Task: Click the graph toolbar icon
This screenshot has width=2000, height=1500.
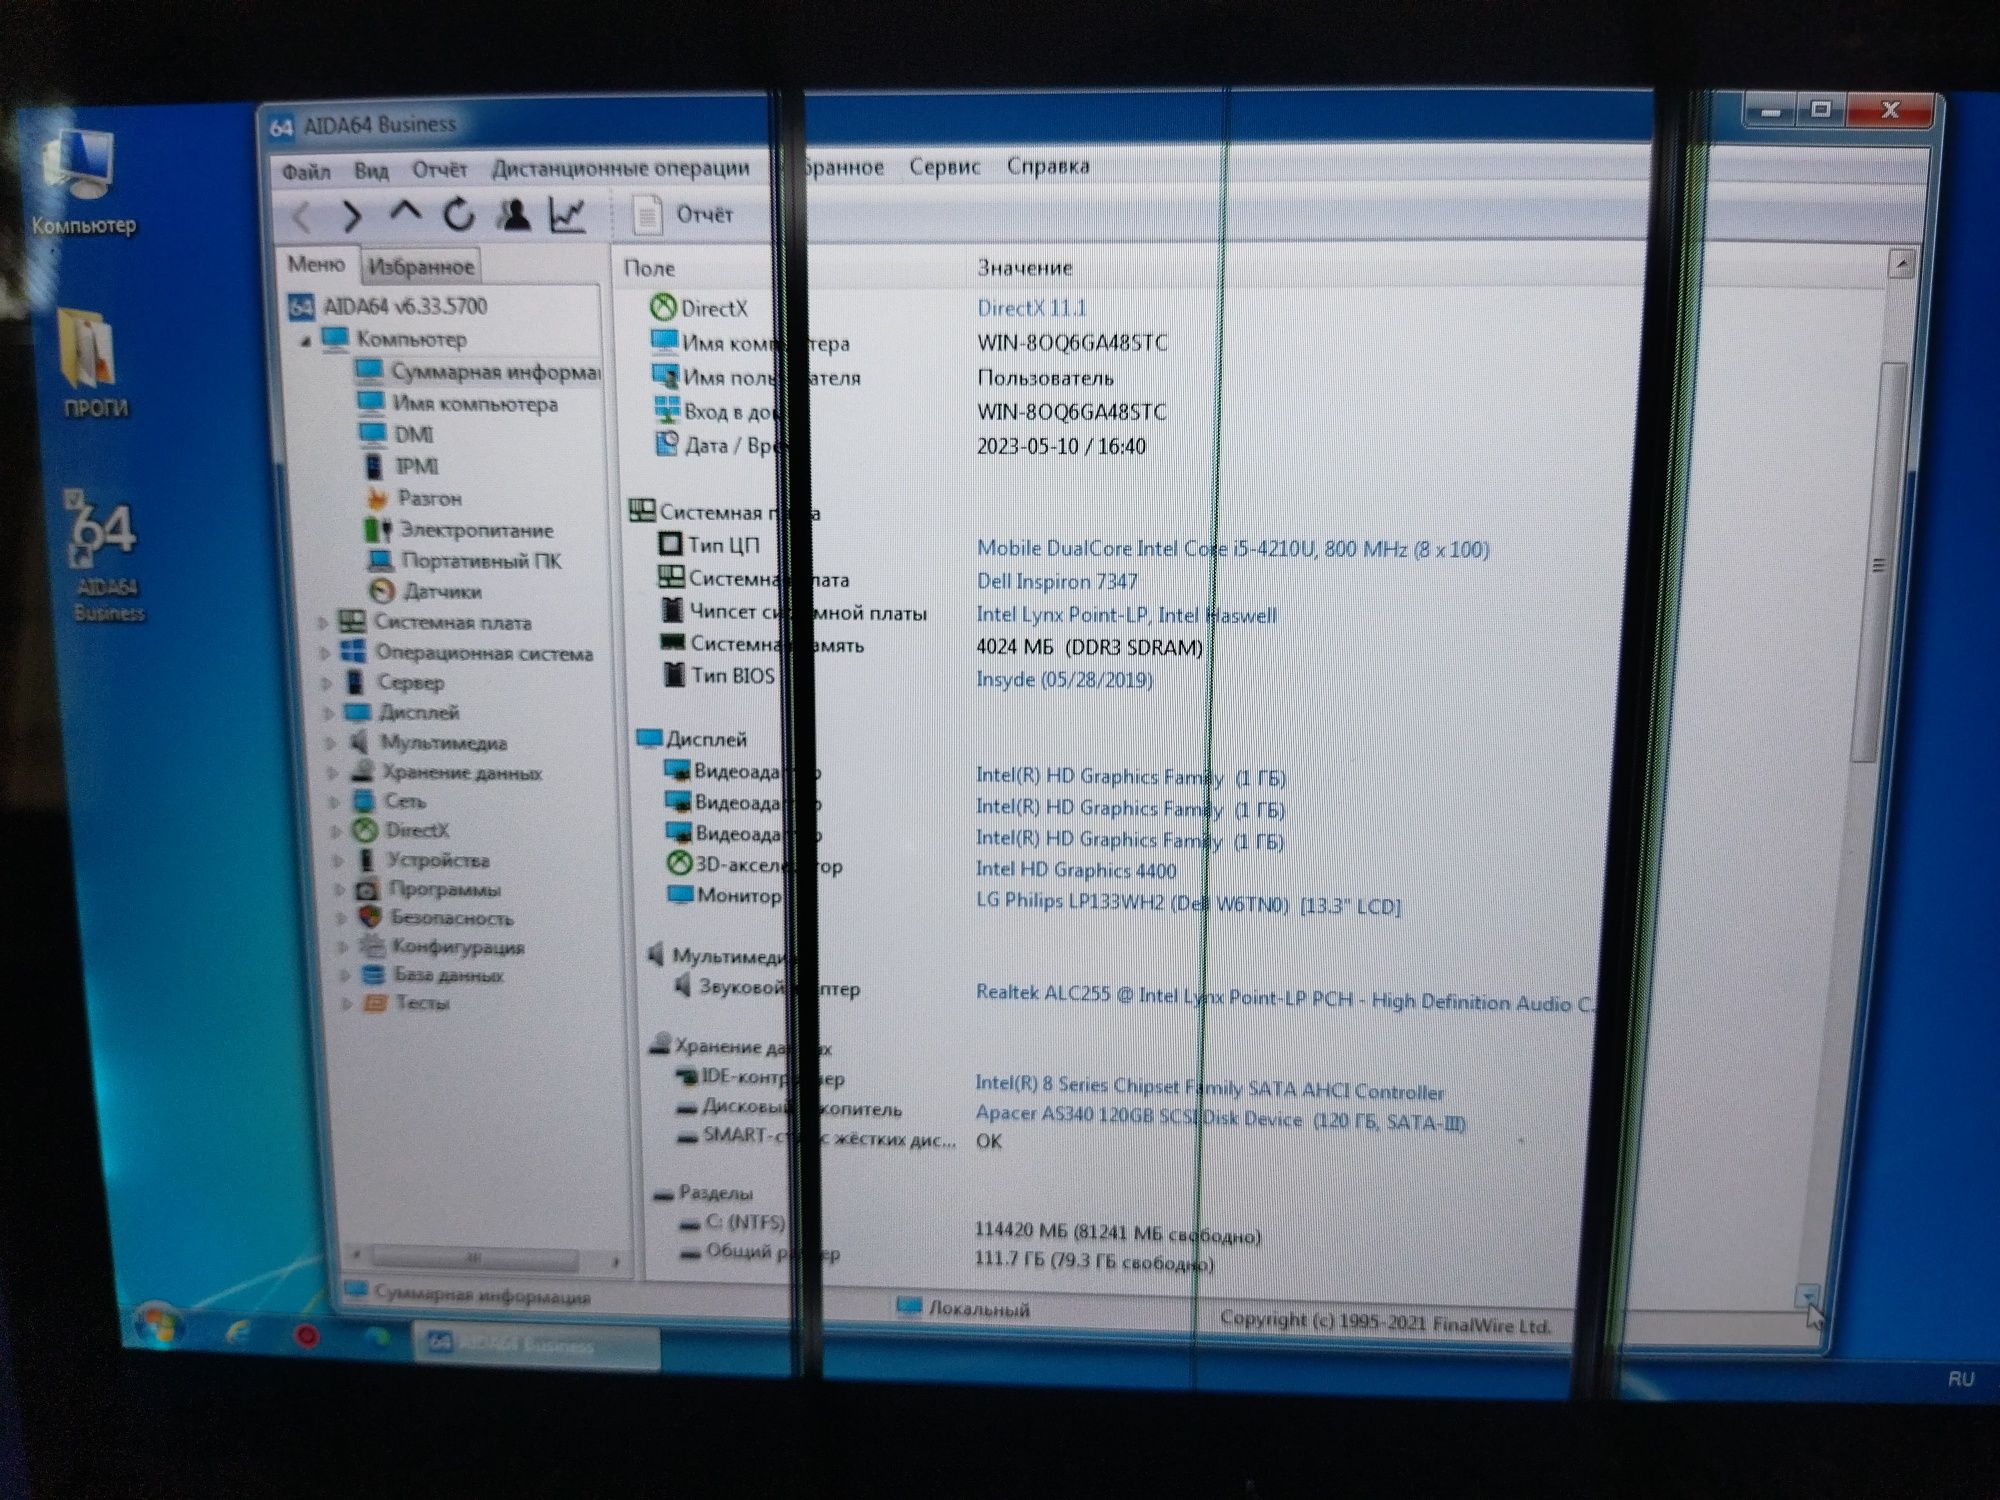Action: [x=568, y=213]
